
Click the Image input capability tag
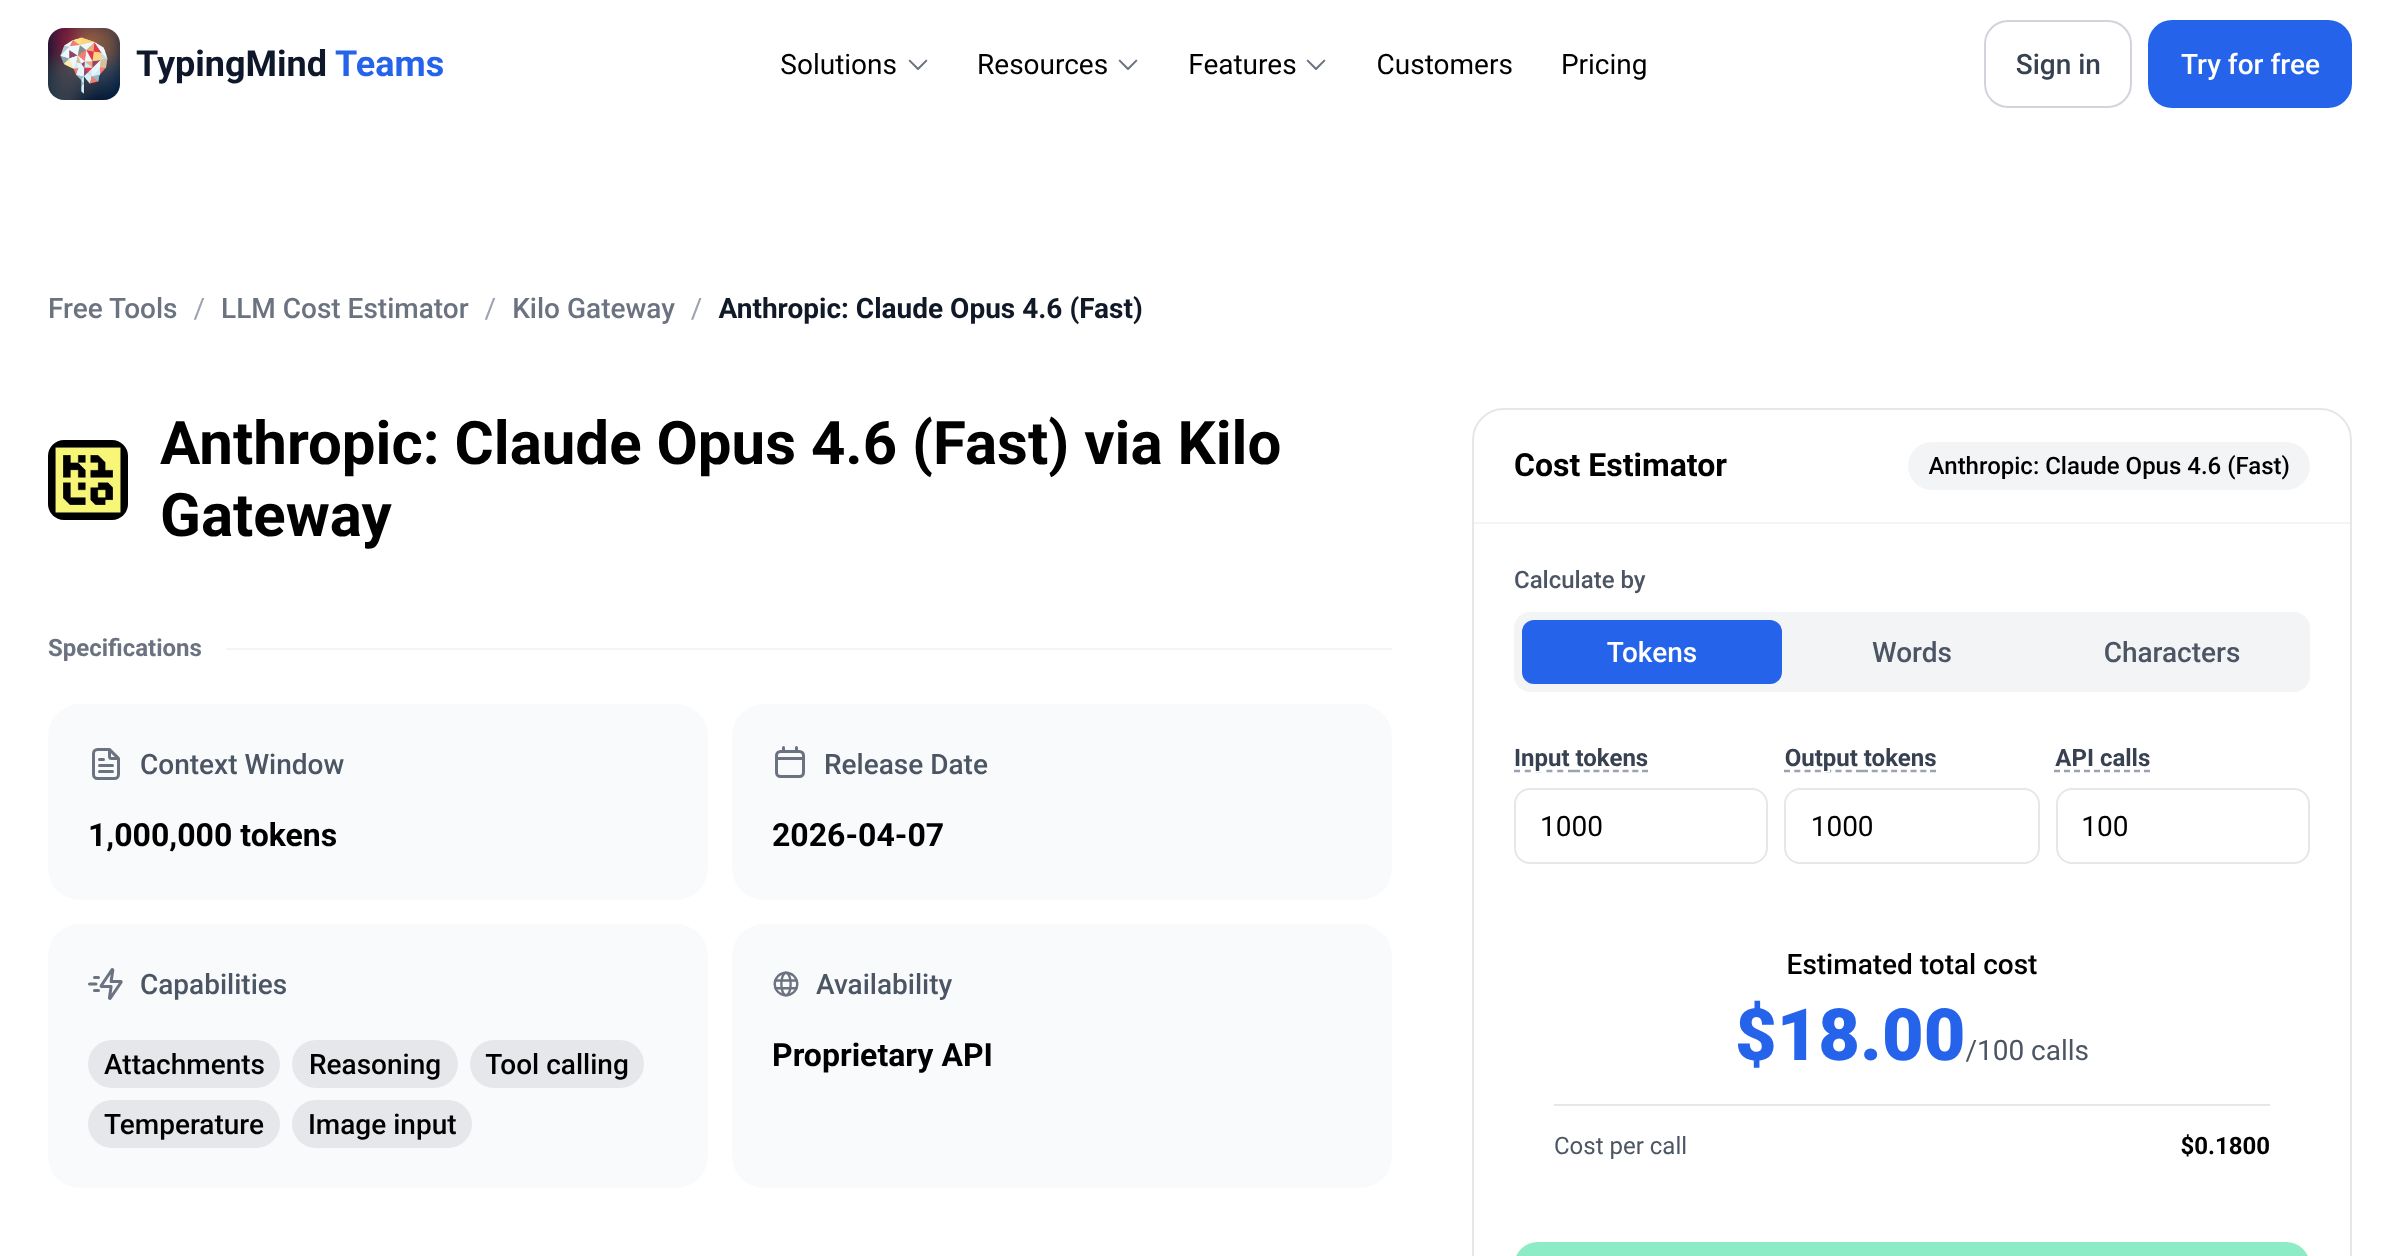click(x=382, y=1124)
